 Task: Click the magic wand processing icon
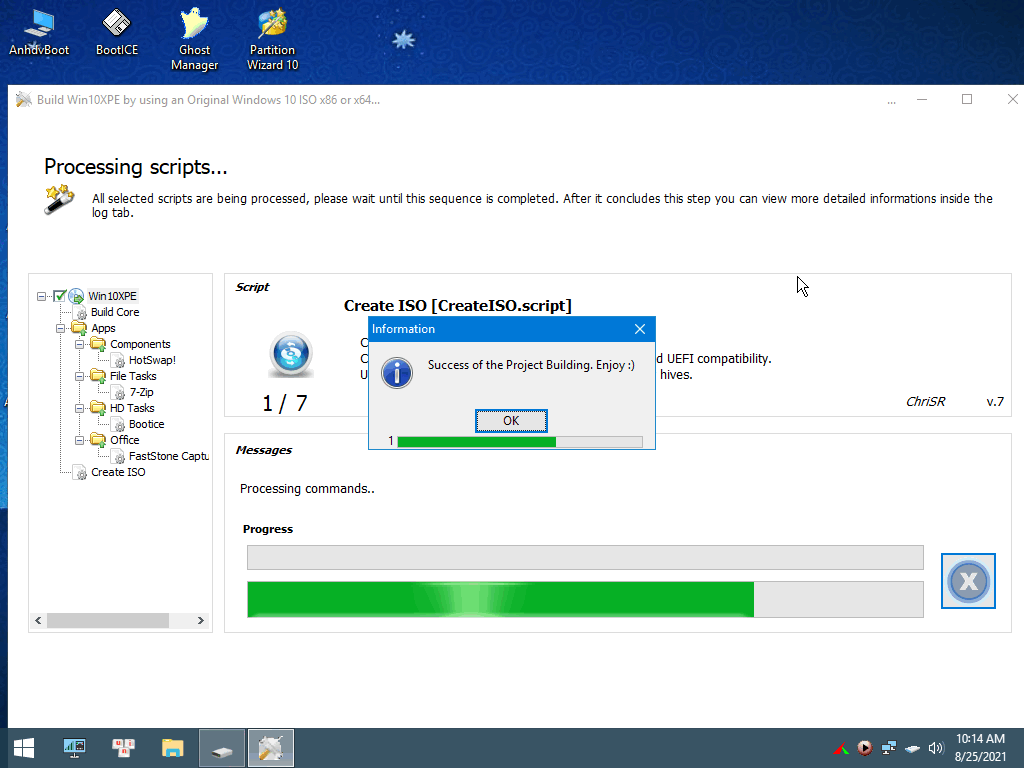tap(59, 199)
